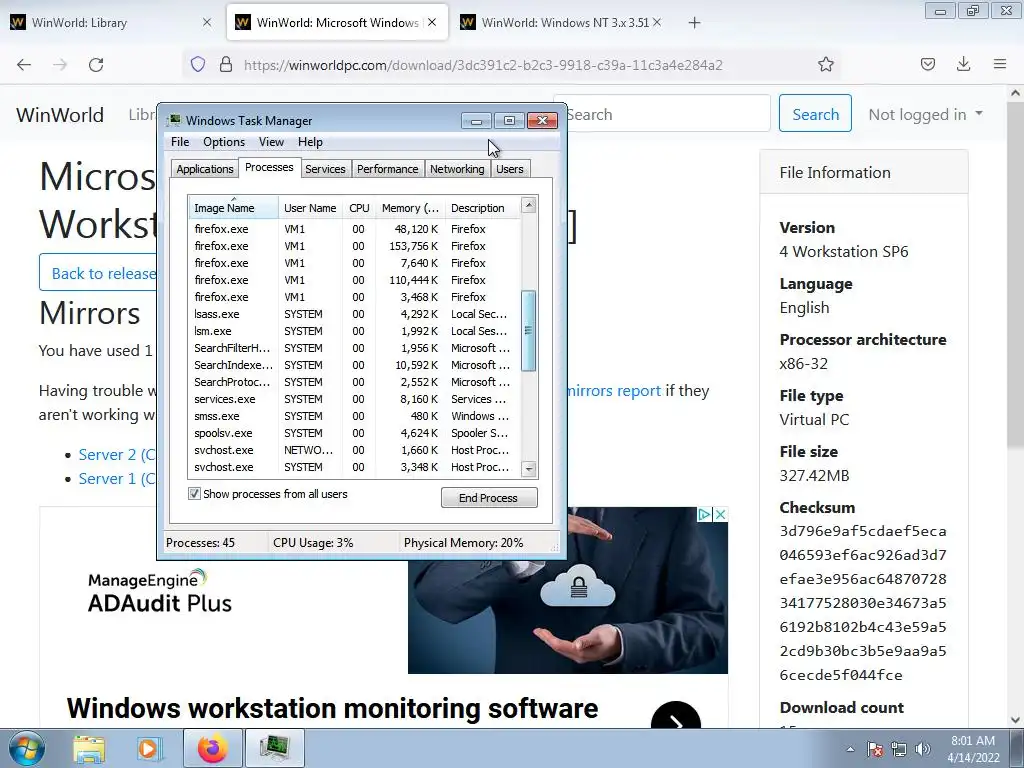Select the spoolsv.exe process row
This screenshot has width=1024, height=768.
click(x=355, y=433)
